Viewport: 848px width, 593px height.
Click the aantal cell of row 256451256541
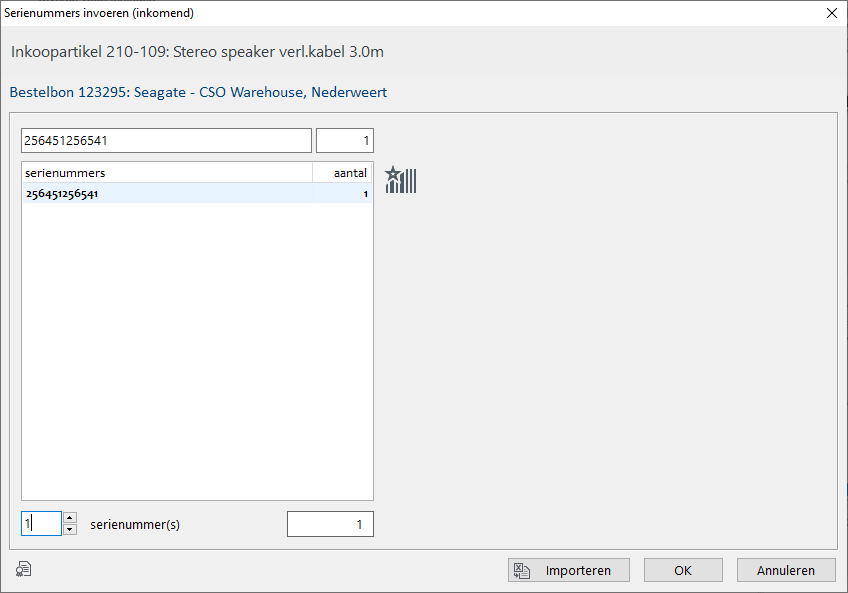[x=343, y=194]
